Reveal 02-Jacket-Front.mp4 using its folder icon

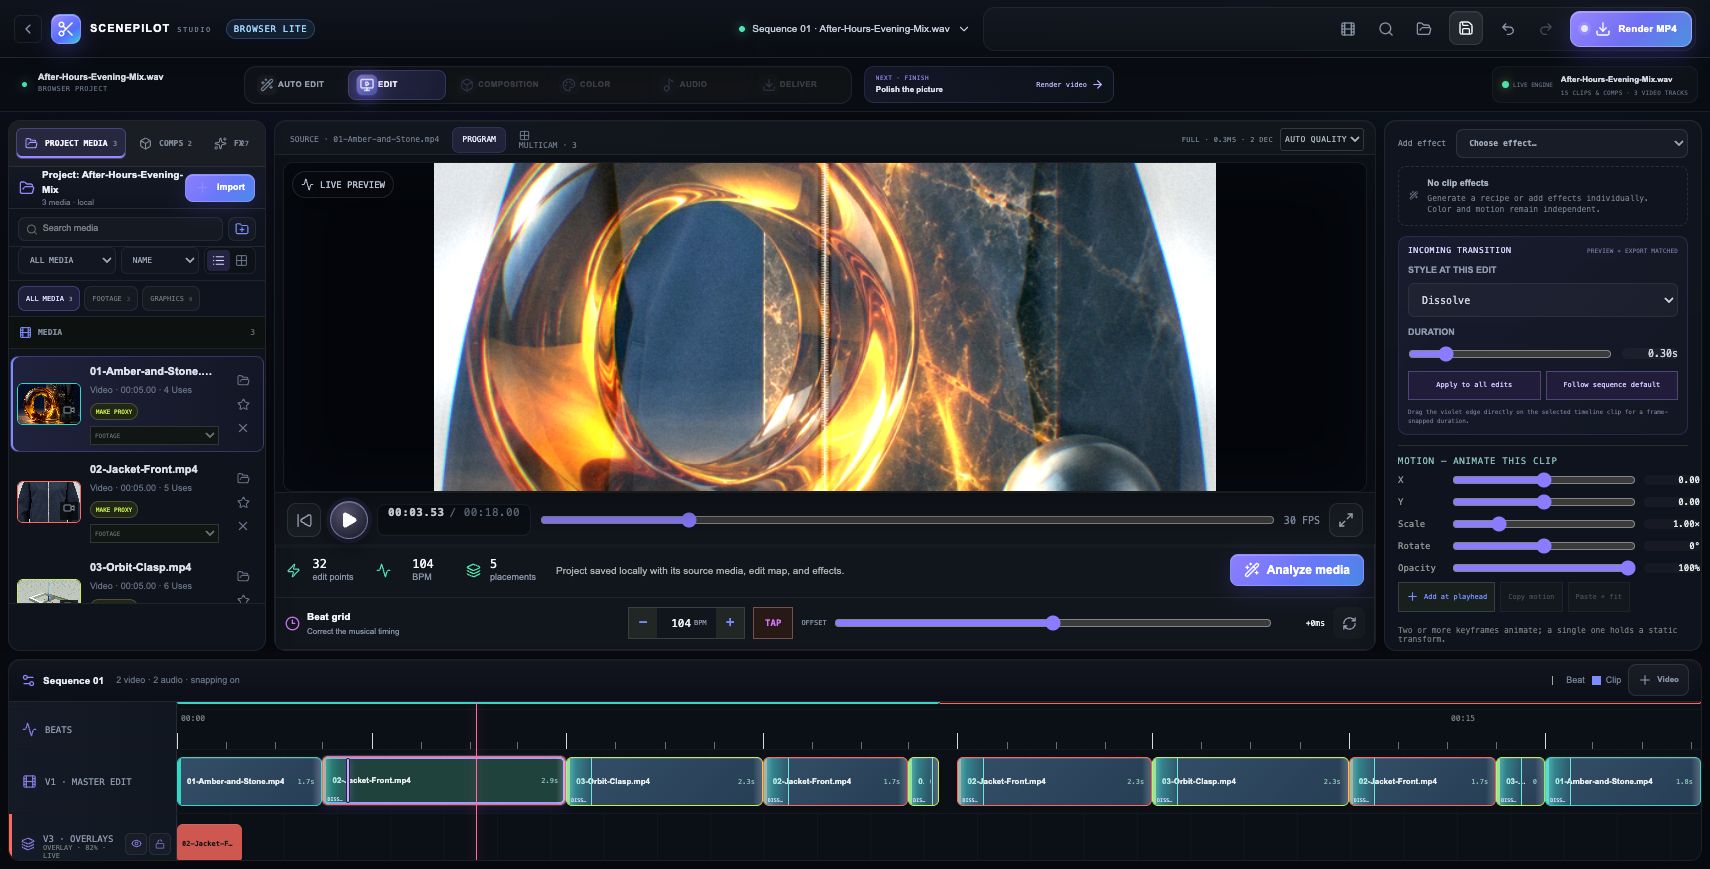(243, 478)
